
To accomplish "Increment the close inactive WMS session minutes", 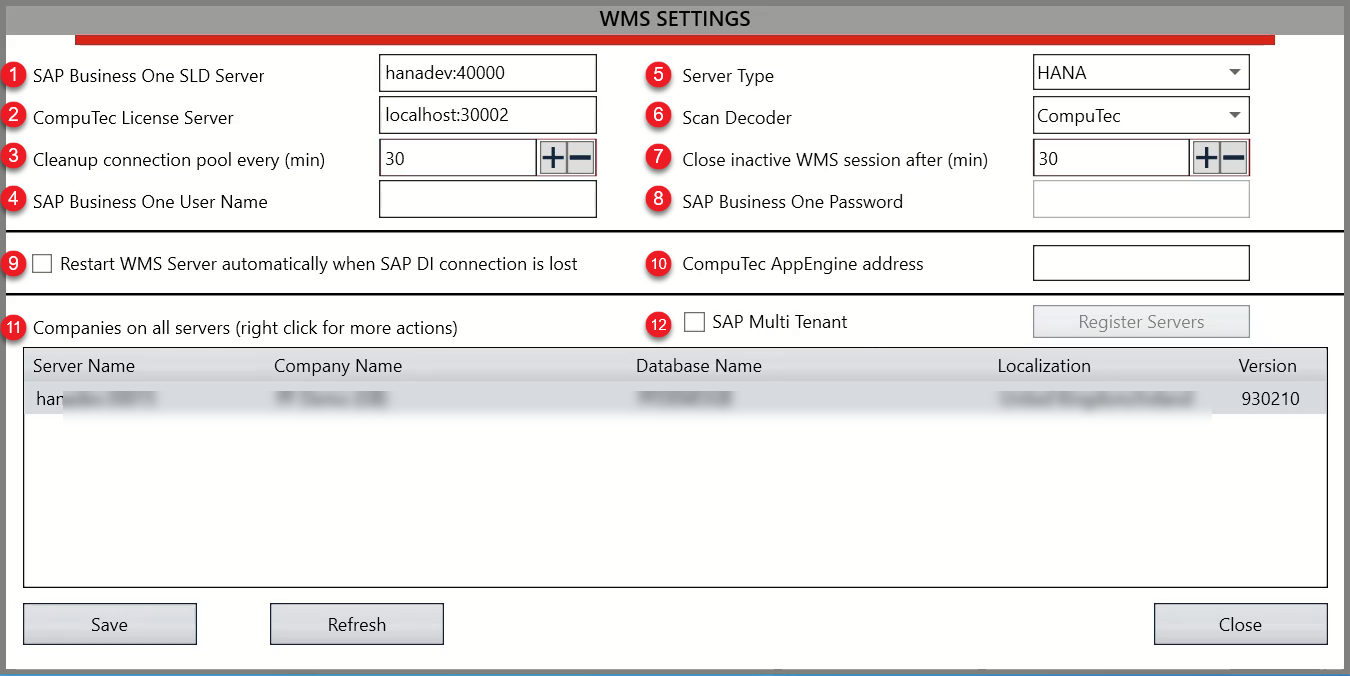I will [x=1208, y=157].
